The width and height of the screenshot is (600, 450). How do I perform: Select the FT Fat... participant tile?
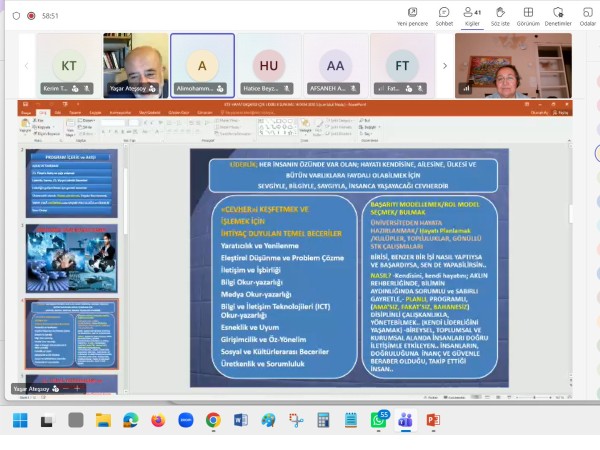pos(402,65)
